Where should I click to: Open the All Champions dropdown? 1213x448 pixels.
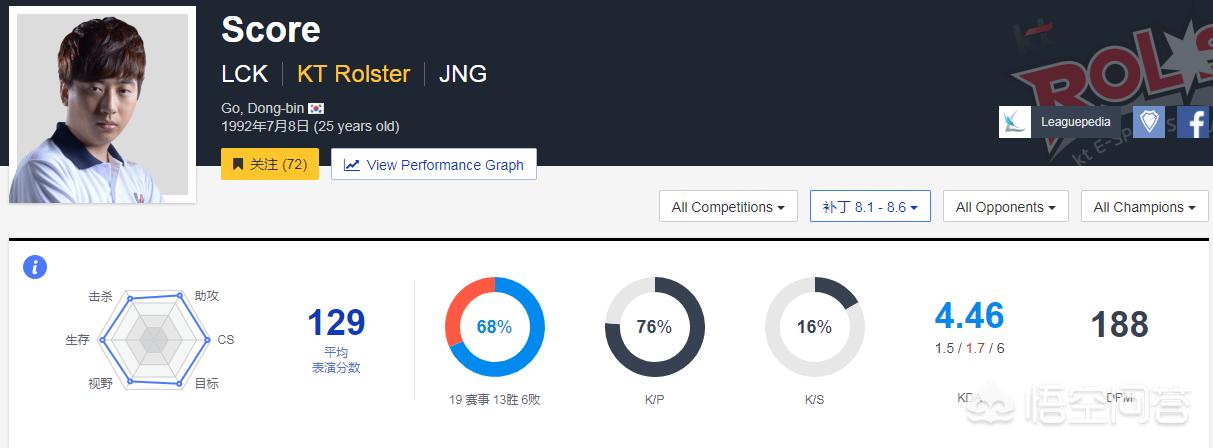click(1145, 207)
